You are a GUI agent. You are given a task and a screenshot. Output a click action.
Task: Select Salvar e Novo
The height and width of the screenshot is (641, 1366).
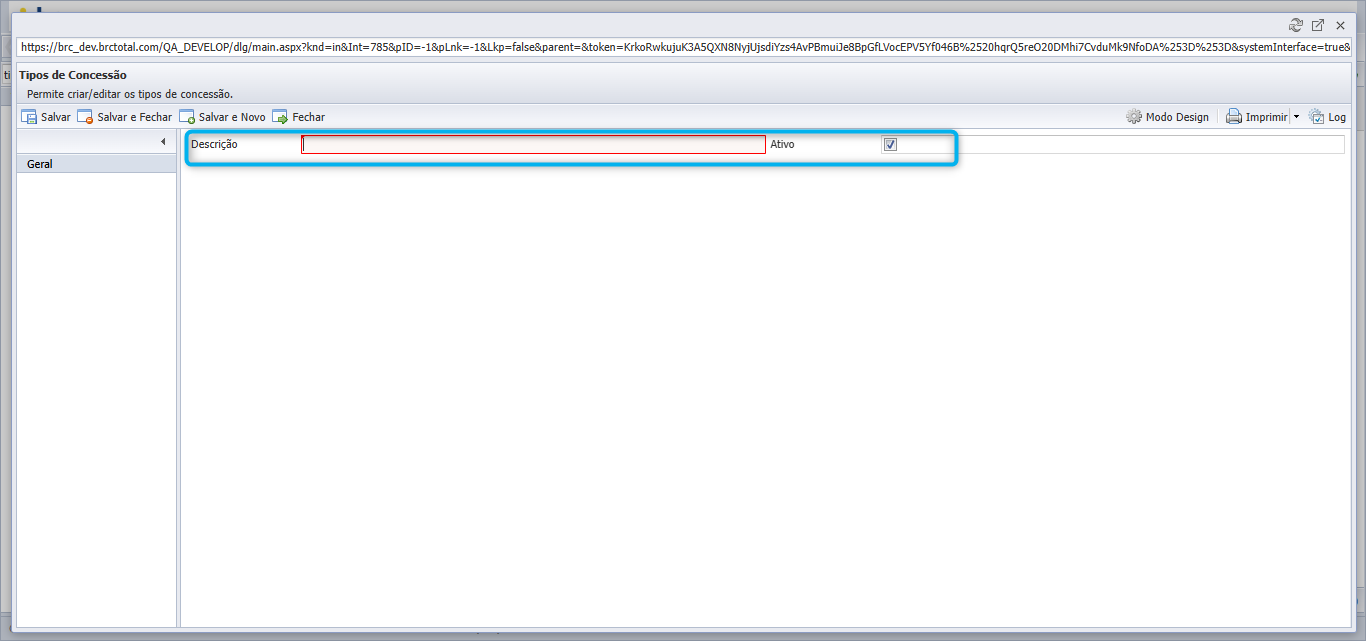[222, 117]
